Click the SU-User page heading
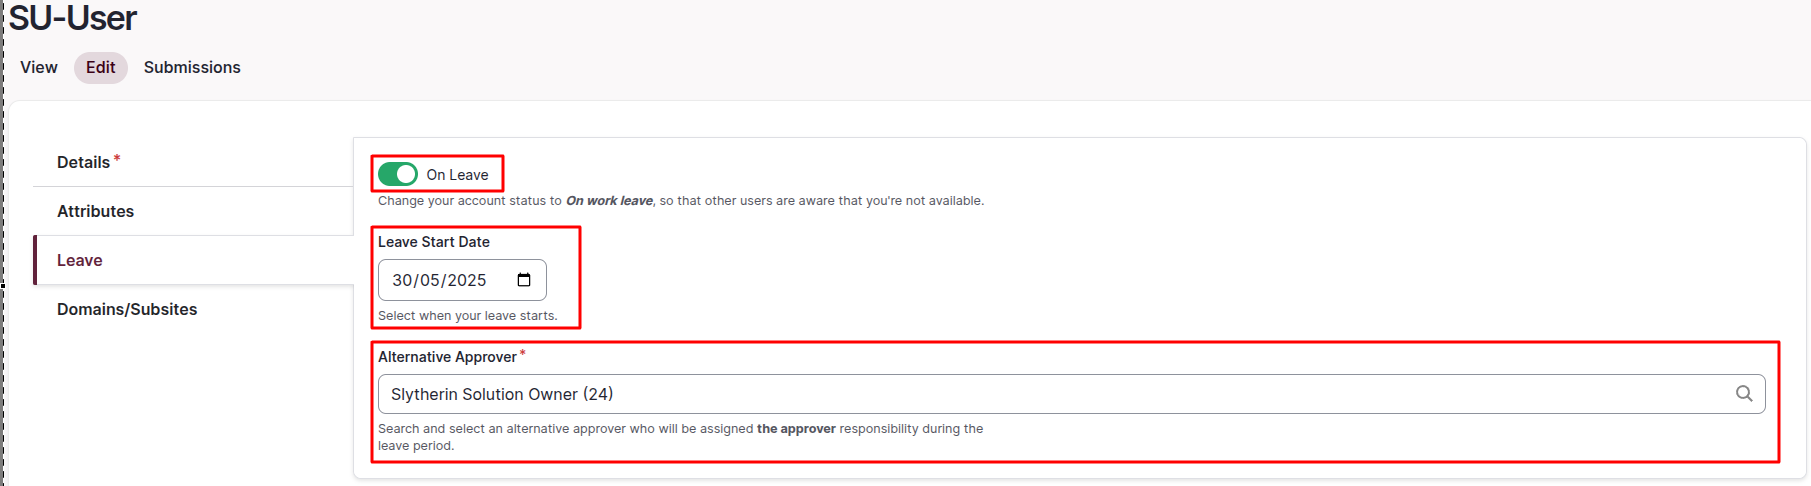The height and width of the screenshot is (486, 1811). pos(72,18)
